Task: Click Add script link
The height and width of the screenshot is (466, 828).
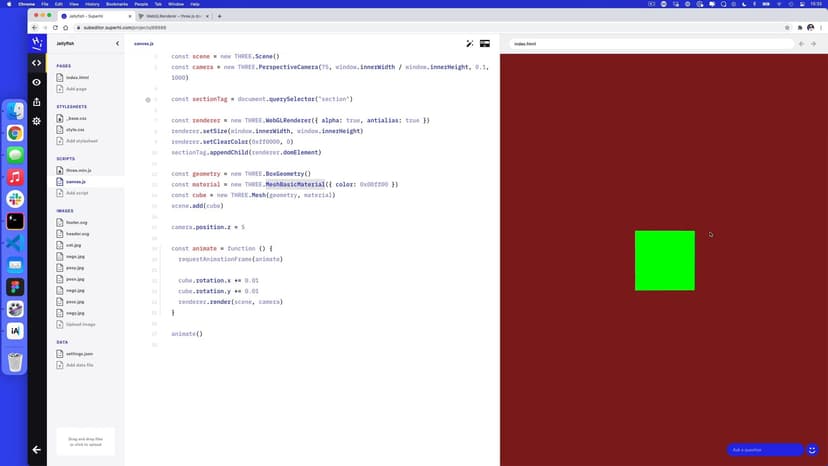Action: [77, 193]
